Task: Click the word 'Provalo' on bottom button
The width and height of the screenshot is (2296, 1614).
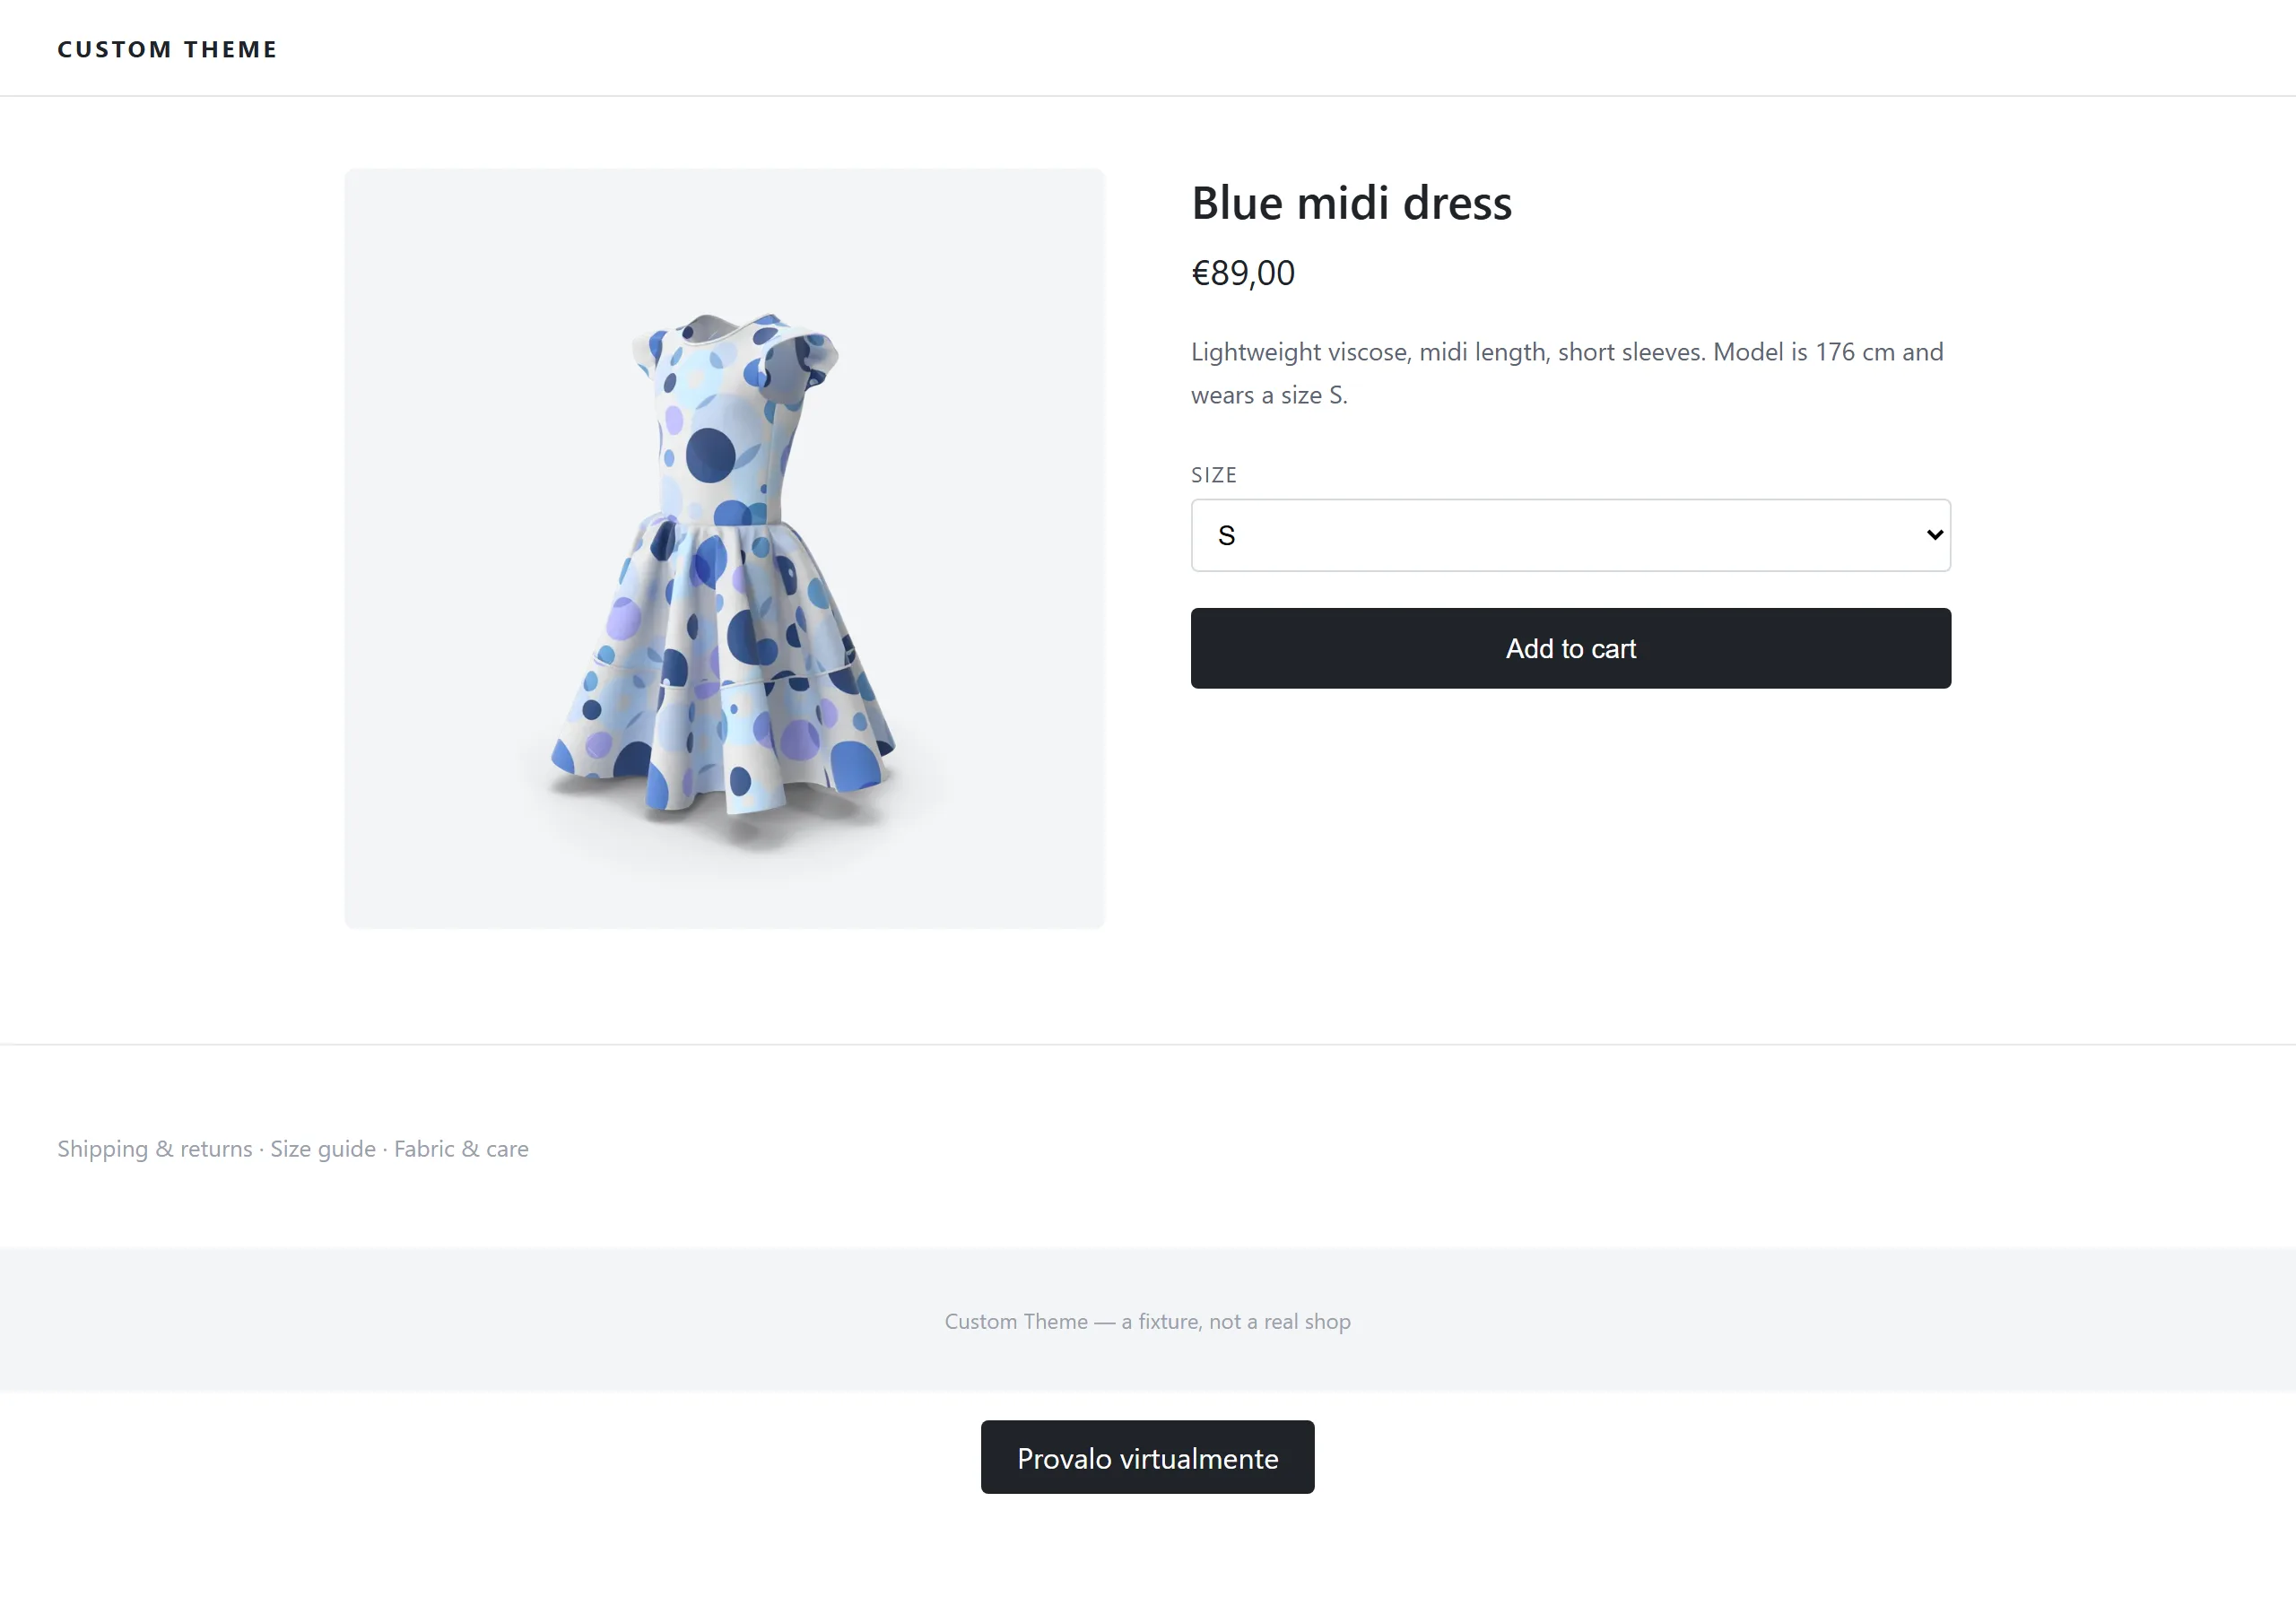Action: coord(1064,1458)
